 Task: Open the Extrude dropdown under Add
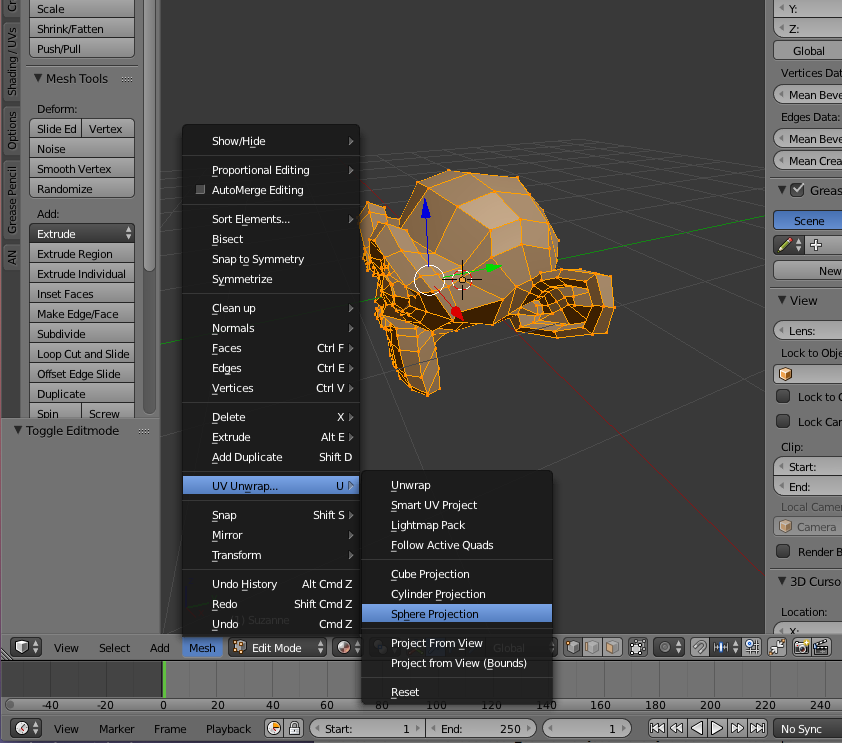(x=82, y=234)
